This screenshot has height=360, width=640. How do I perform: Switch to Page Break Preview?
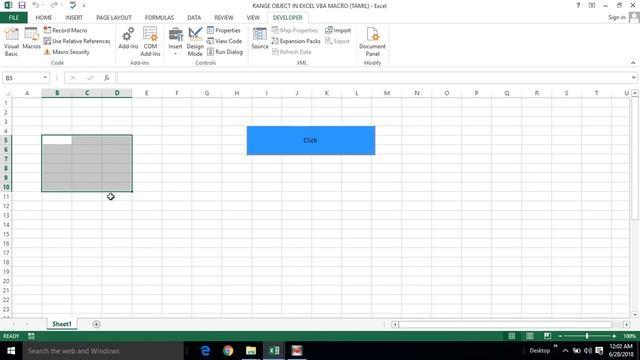[x=547, y=336]
